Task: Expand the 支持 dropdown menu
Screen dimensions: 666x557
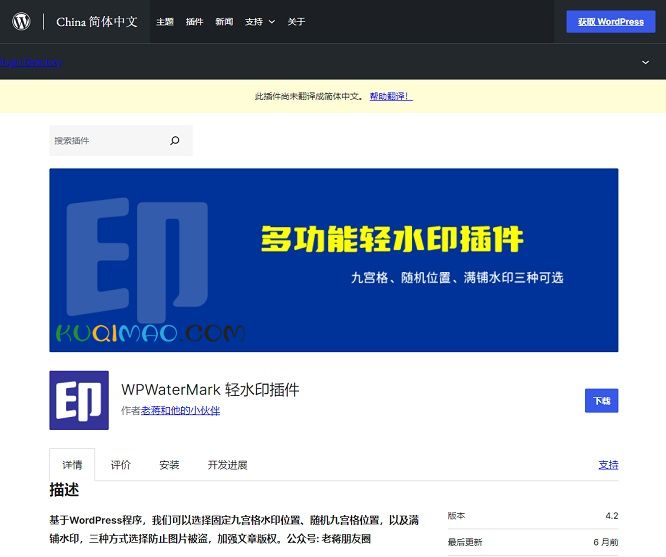Action: click(x=260, y=22)
